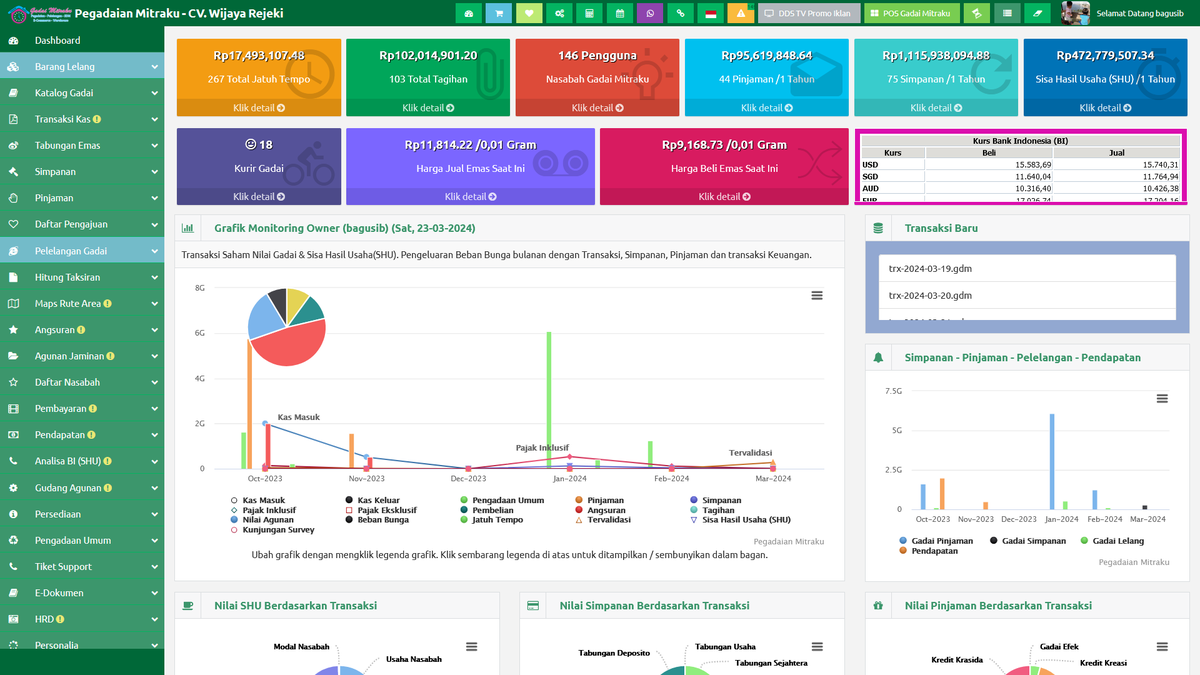1200x675 pixels.
Task: Expand Katalog Gadai sidebar chevron
Action: [155, 93]
